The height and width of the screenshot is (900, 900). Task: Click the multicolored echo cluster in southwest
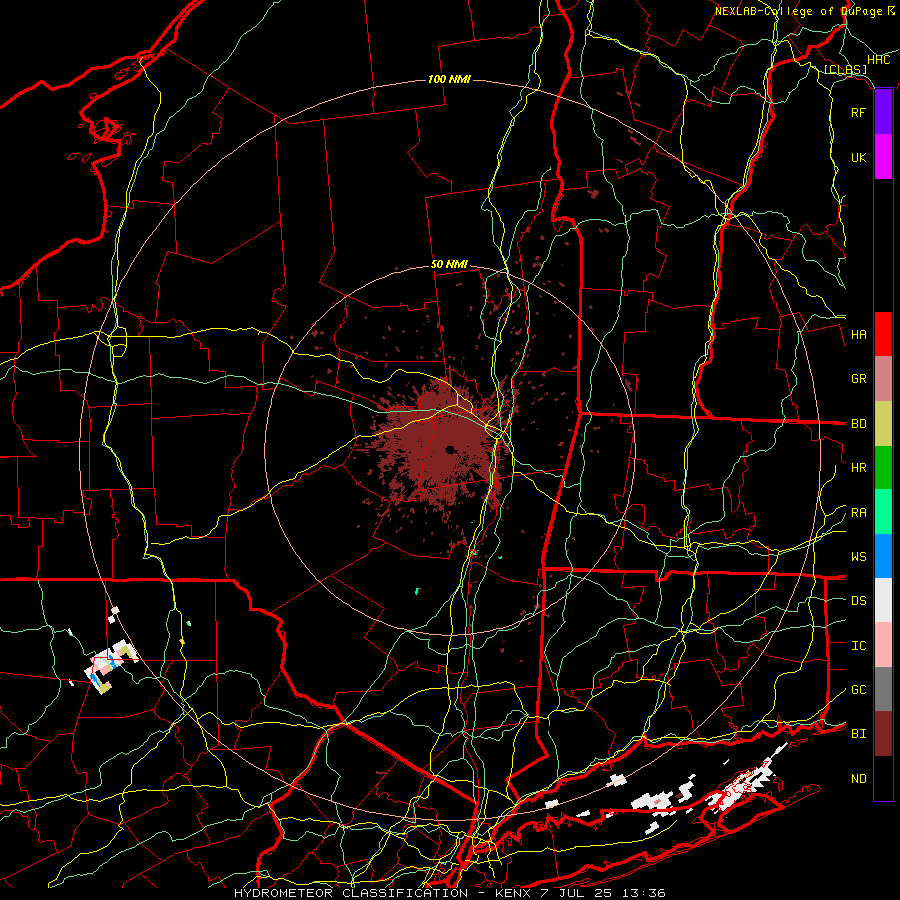pos(112,666)
